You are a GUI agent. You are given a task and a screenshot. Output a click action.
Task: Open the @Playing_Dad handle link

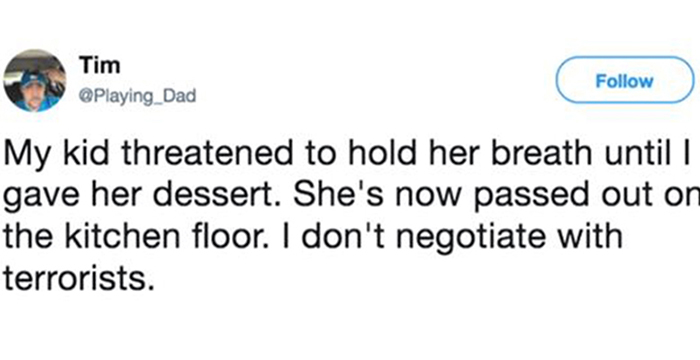click(x=138, y=96)
